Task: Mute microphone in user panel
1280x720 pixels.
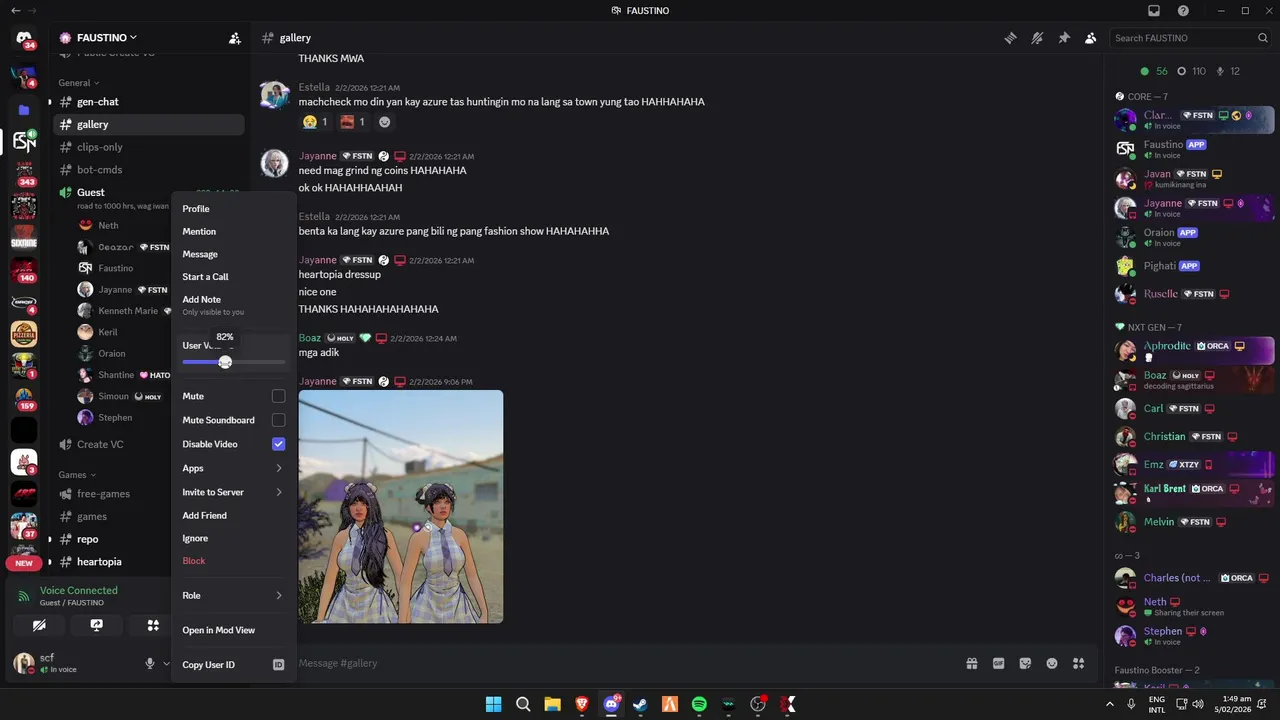Action: click(x=150, y=663)
